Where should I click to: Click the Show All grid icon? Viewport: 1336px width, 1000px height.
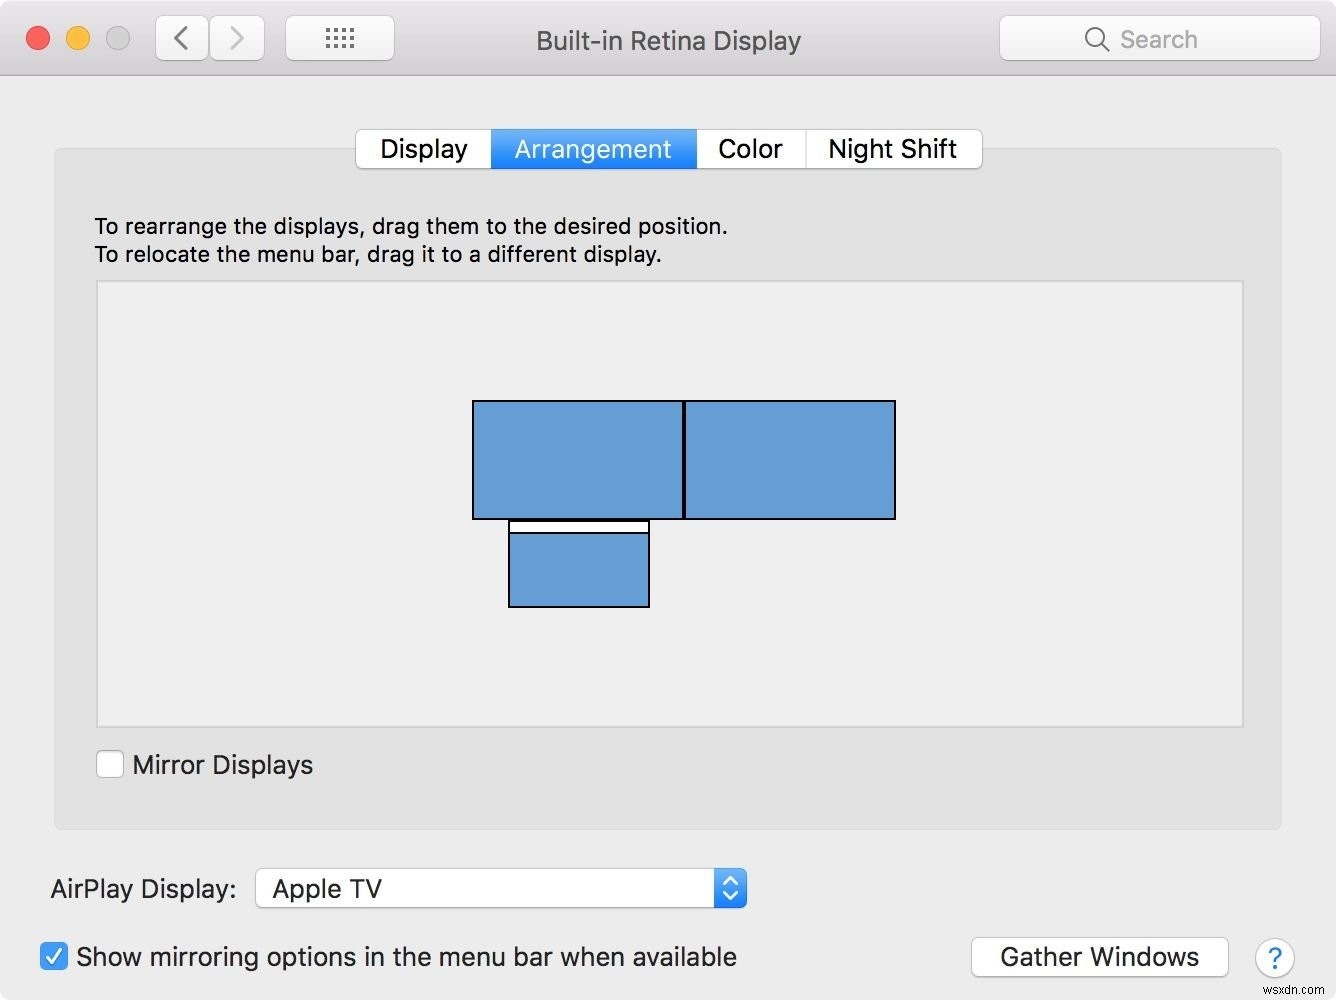339,38
